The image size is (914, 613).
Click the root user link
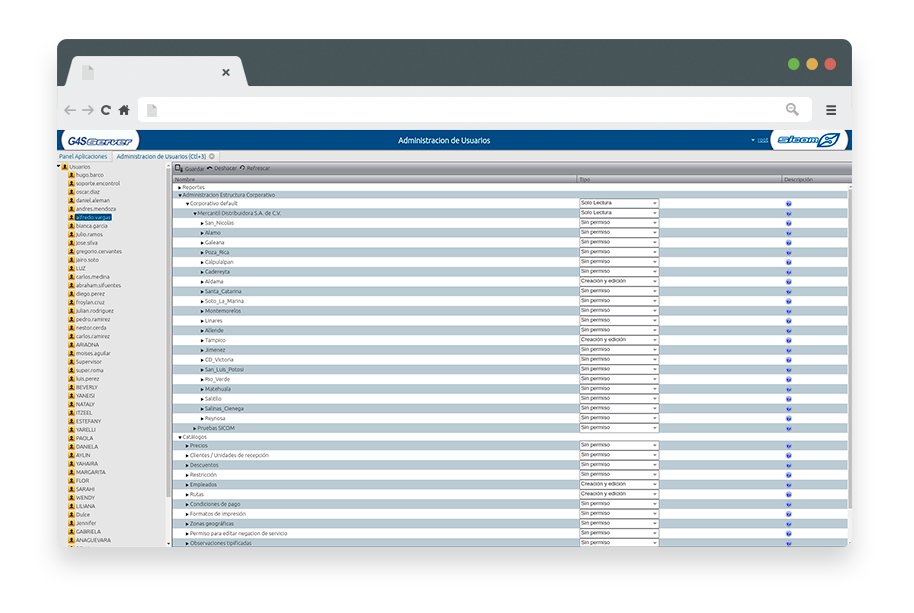click(762, 140)
